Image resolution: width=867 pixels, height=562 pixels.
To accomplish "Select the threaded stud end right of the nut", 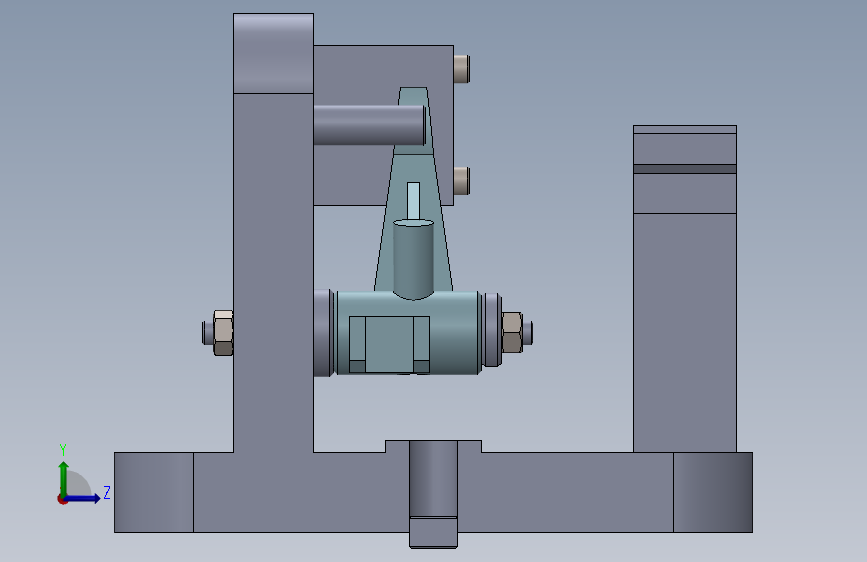I will coord(527,332).
